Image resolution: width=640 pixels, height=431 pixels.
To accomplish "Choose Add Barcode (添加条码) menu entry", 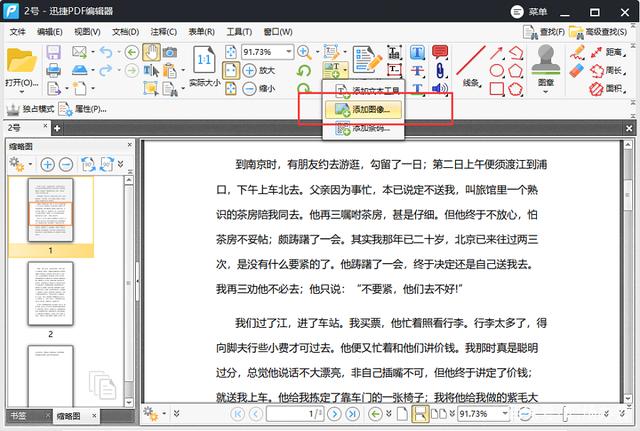I will [x=363, y=128].
